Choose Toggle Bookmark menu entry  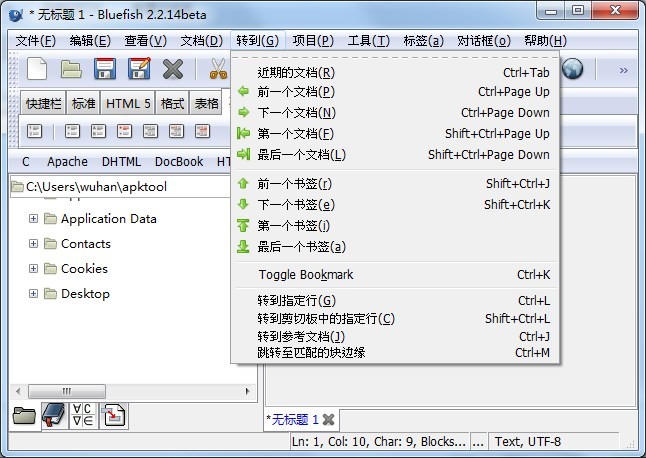(x=395, y=274)
